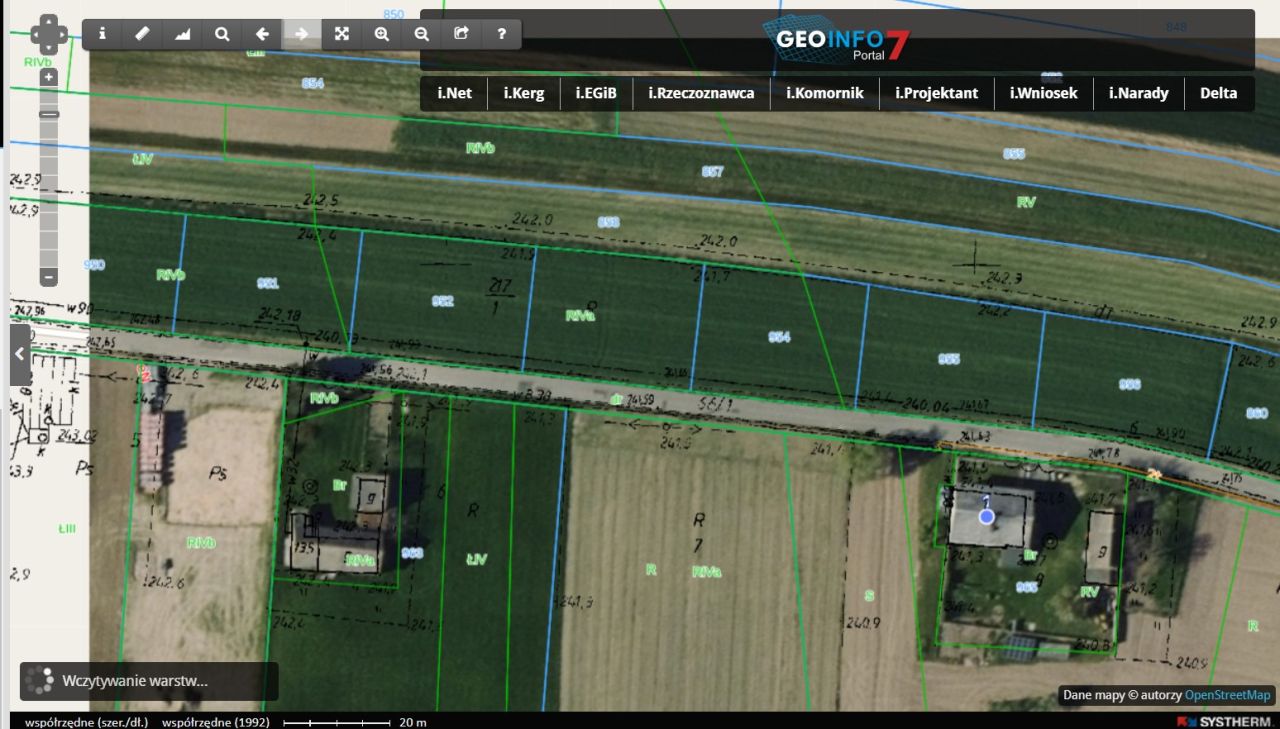
Task: Click the GEOINFO 7 Portal logo
Action: [x=837, y=41]
